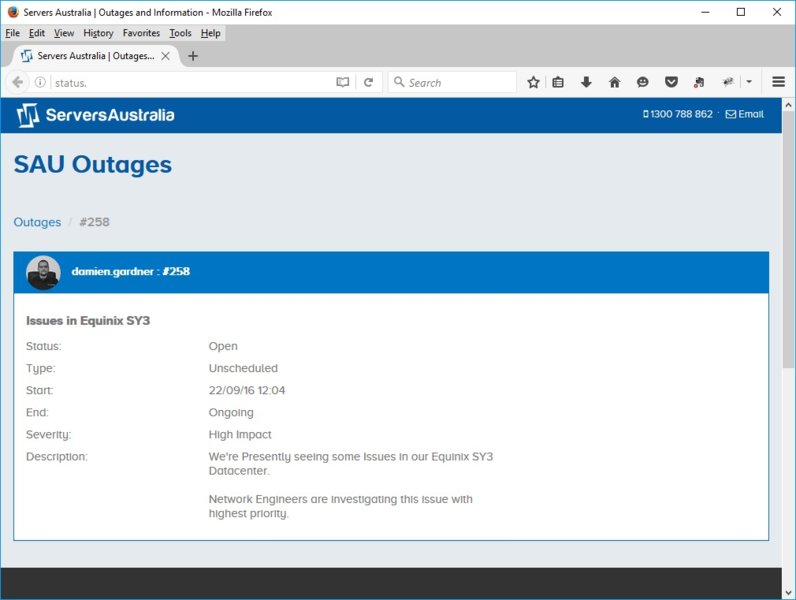Save page to Pocket icon
This screenshot has width=796, height=600.
671,82
